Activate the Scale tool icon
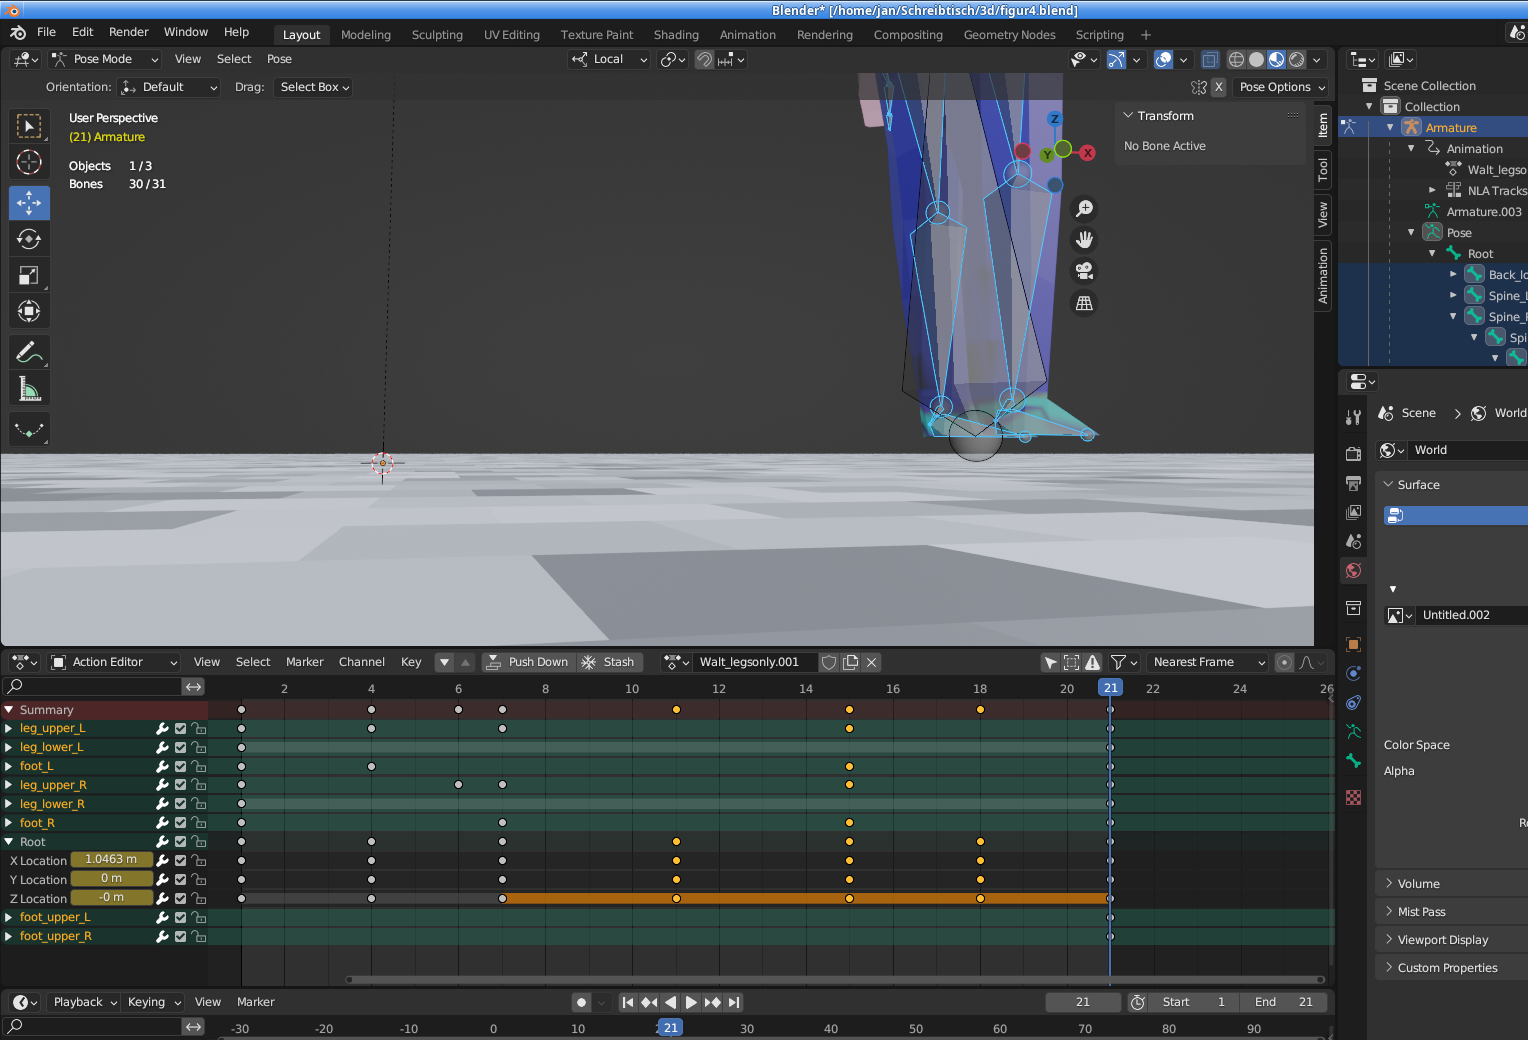This screenshot has height=1040, width=1528. (29, 275)
